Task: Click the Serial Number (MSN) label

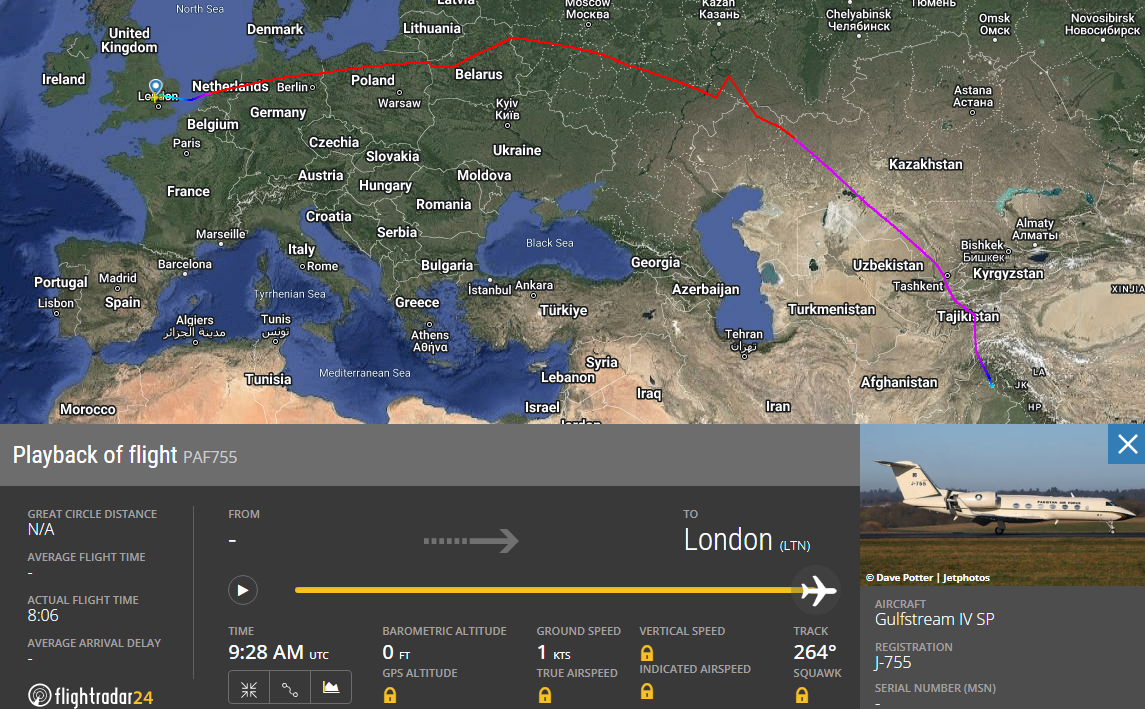Action: (935, 688)
